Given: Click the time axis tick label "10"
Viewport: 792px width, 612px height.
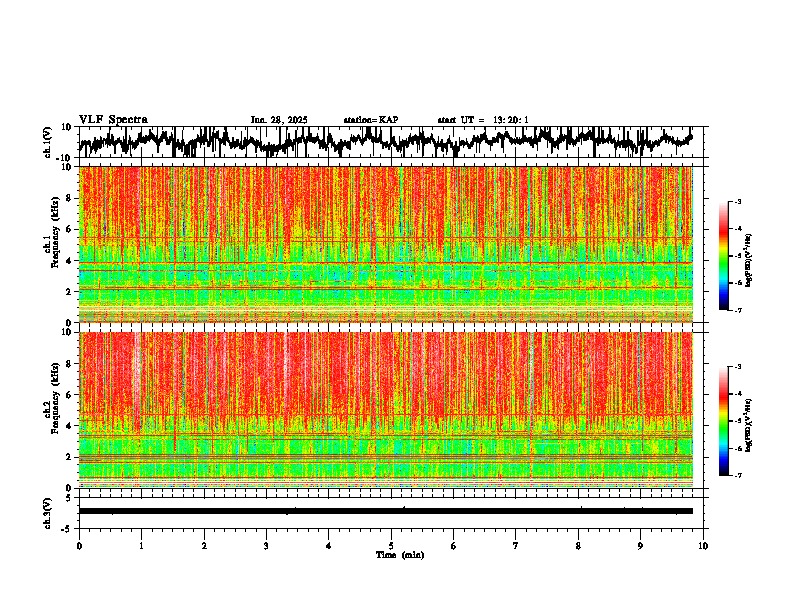Looking at the screenshot, I should (x=703, y=546).
